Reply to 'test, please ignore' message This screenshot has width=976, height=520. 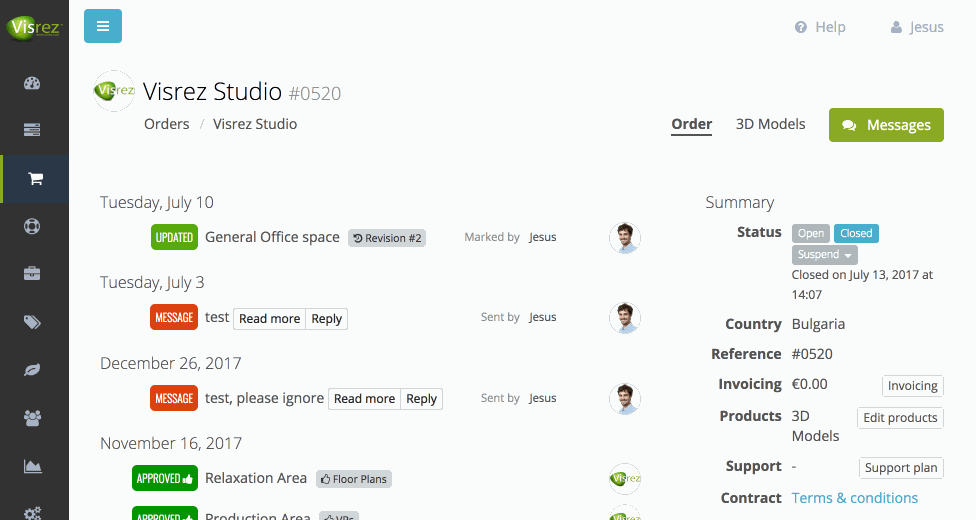click(x=421, y=399)
